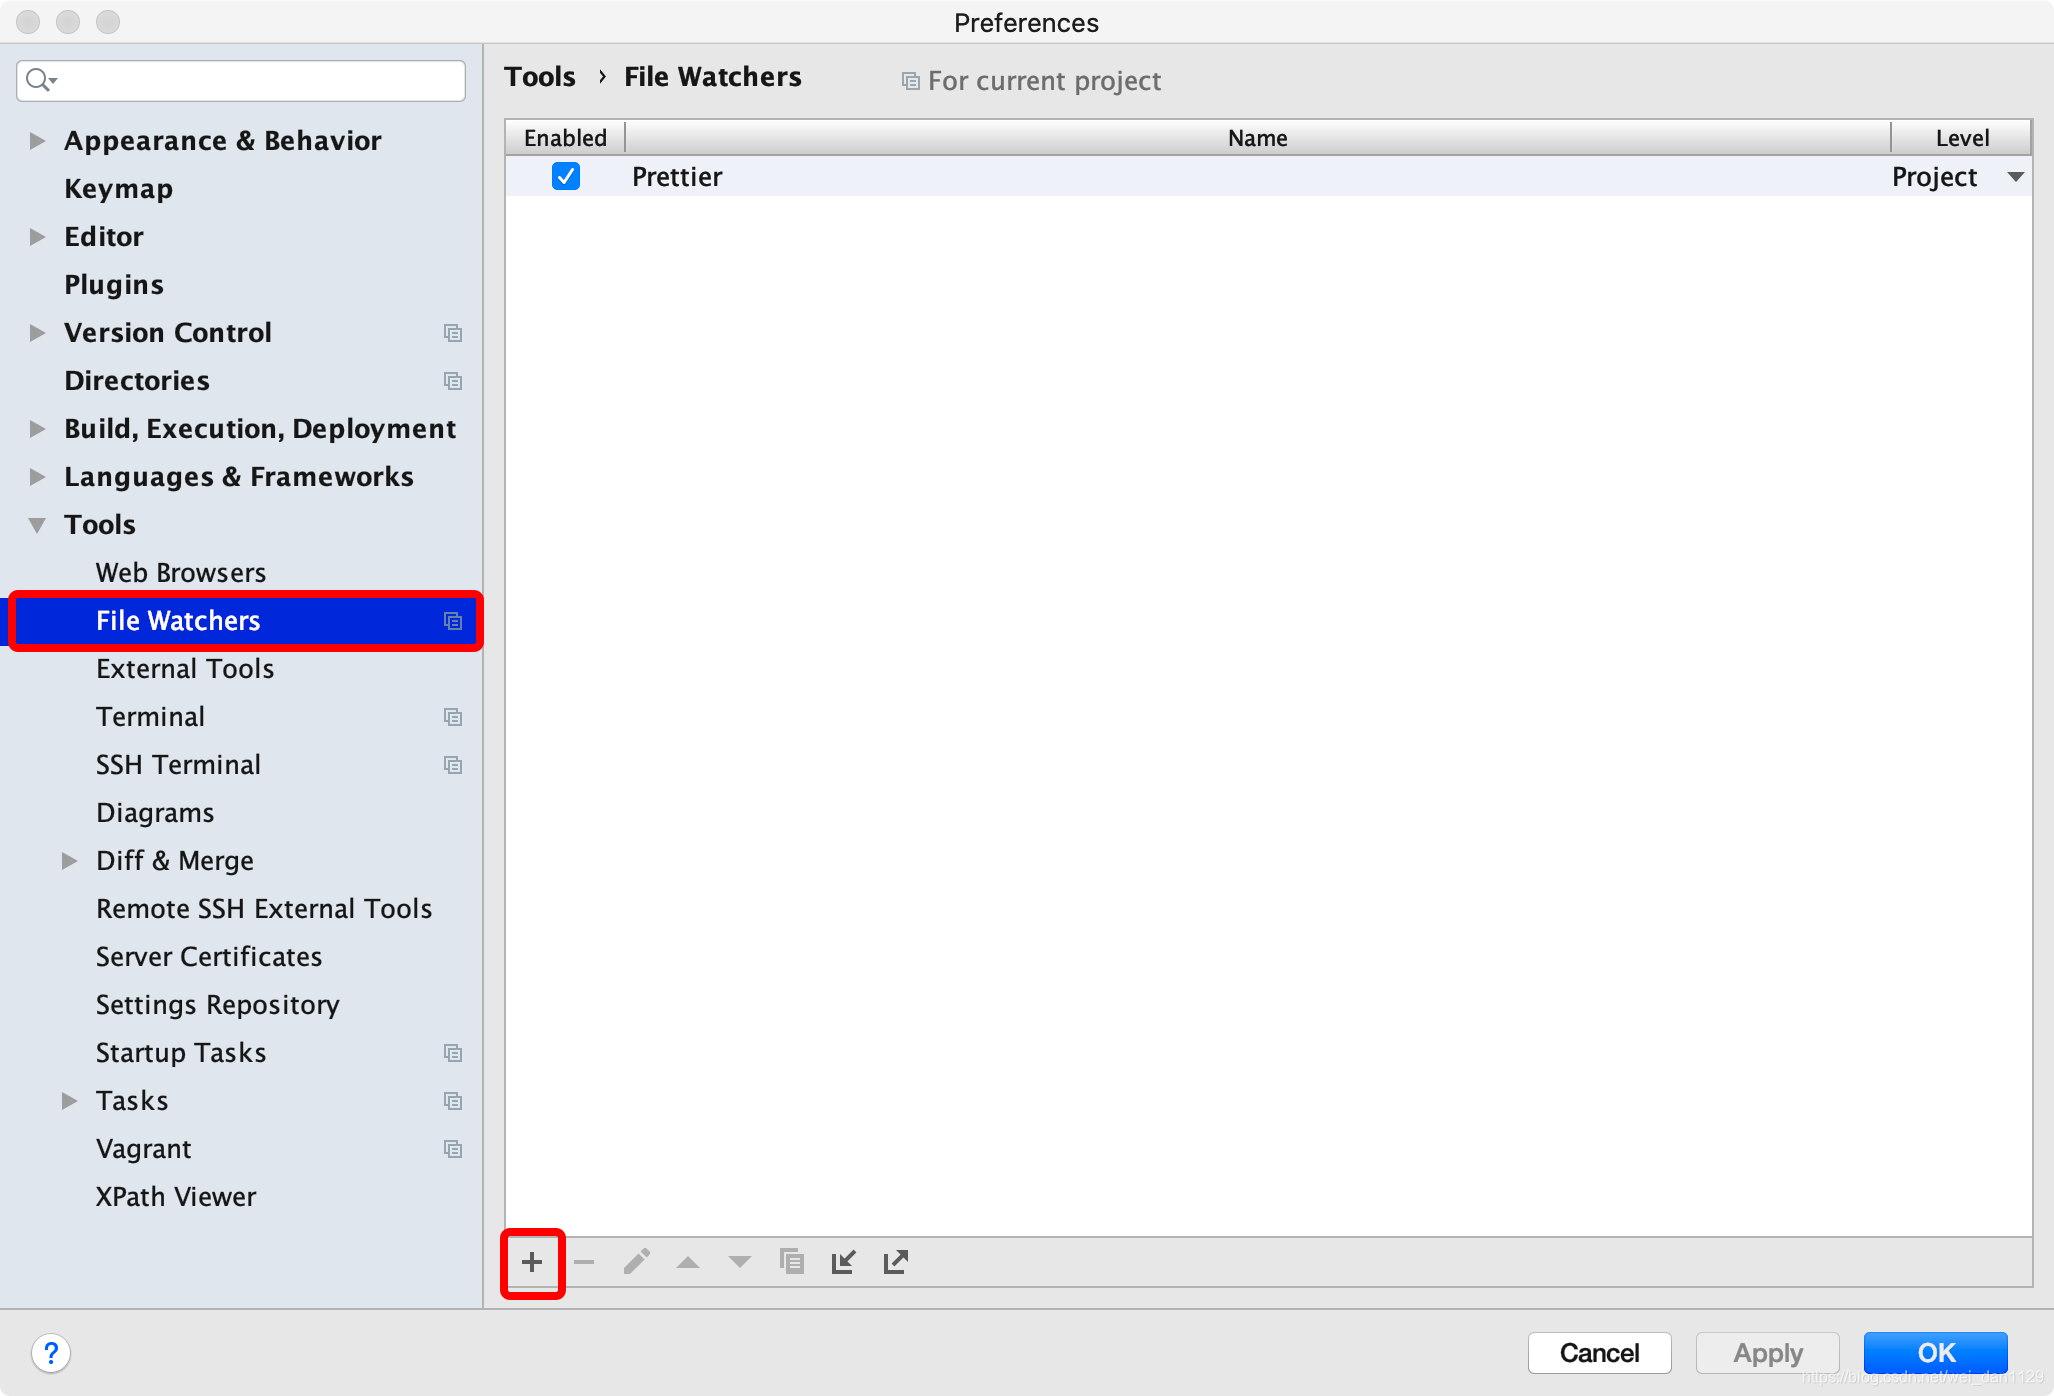
Task: Open help with the question mark button
Action: tap(51, 1353)
